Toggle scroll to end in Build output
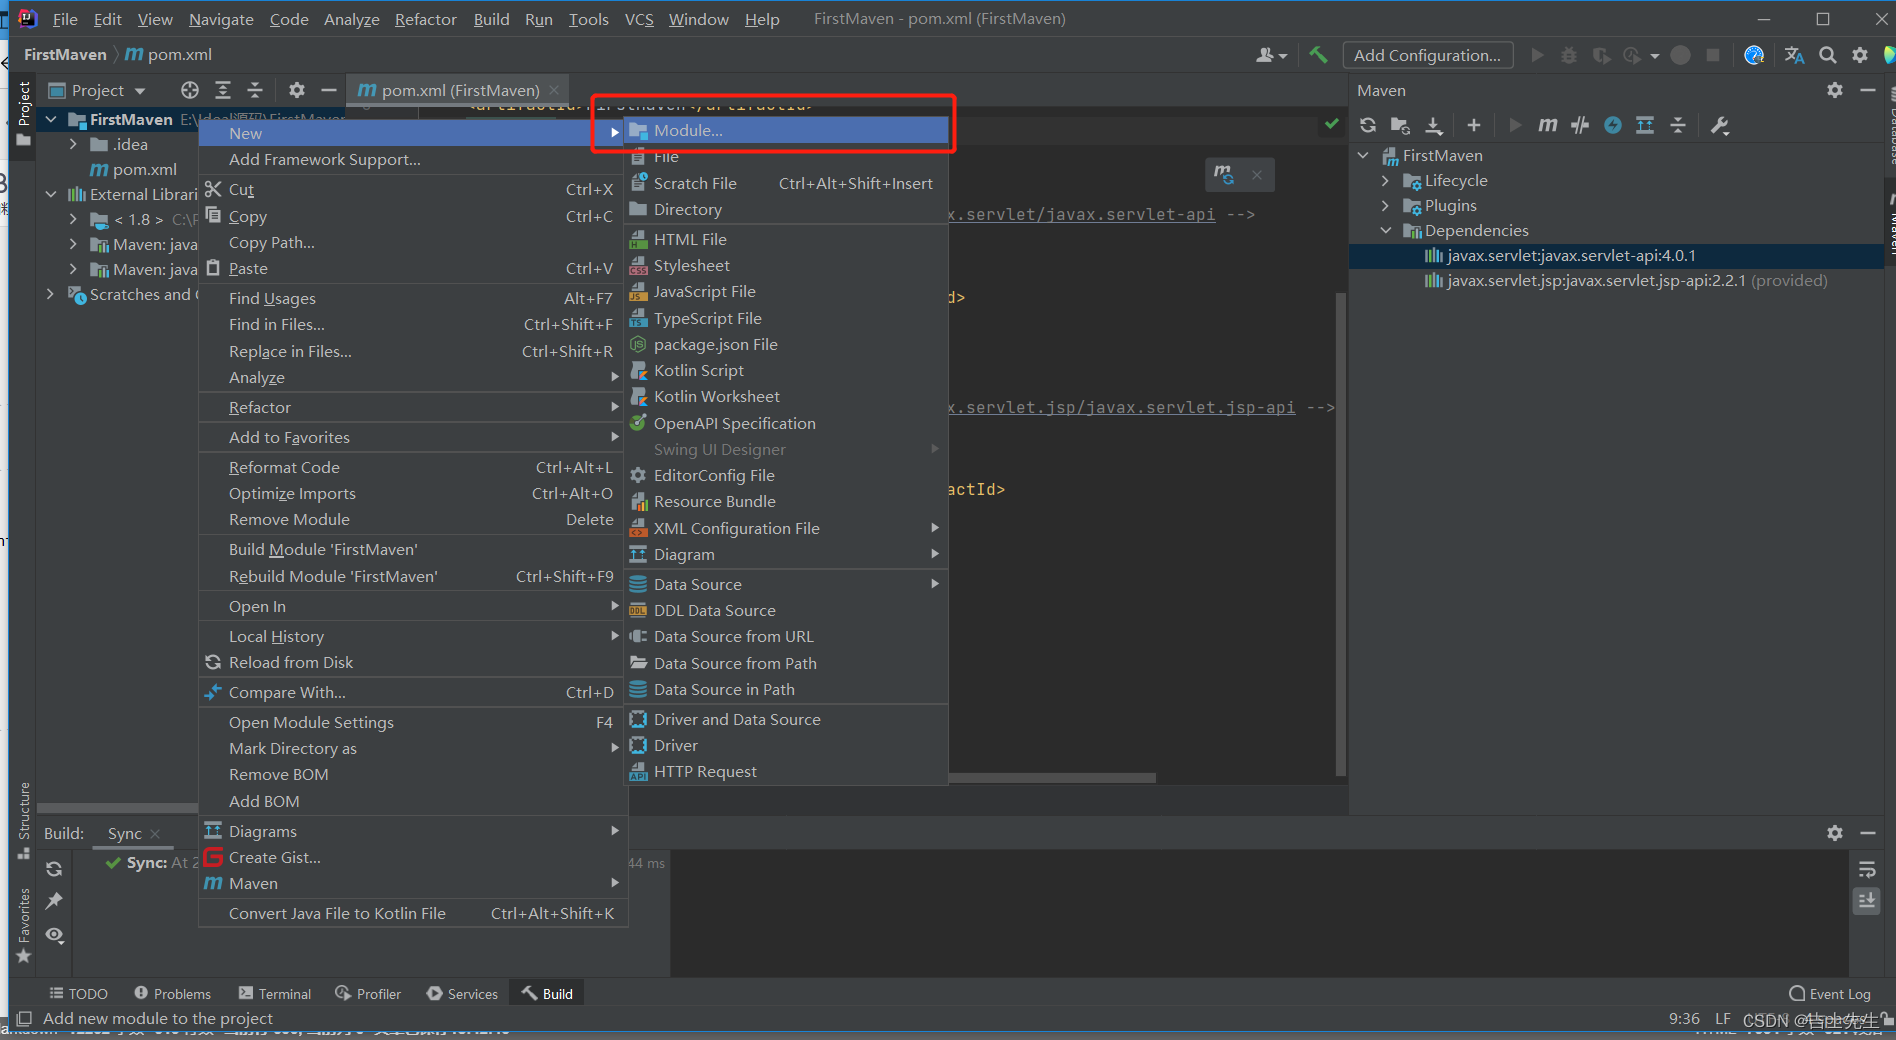Viewport: 1896px width, 1040px height. point(1867,901)
